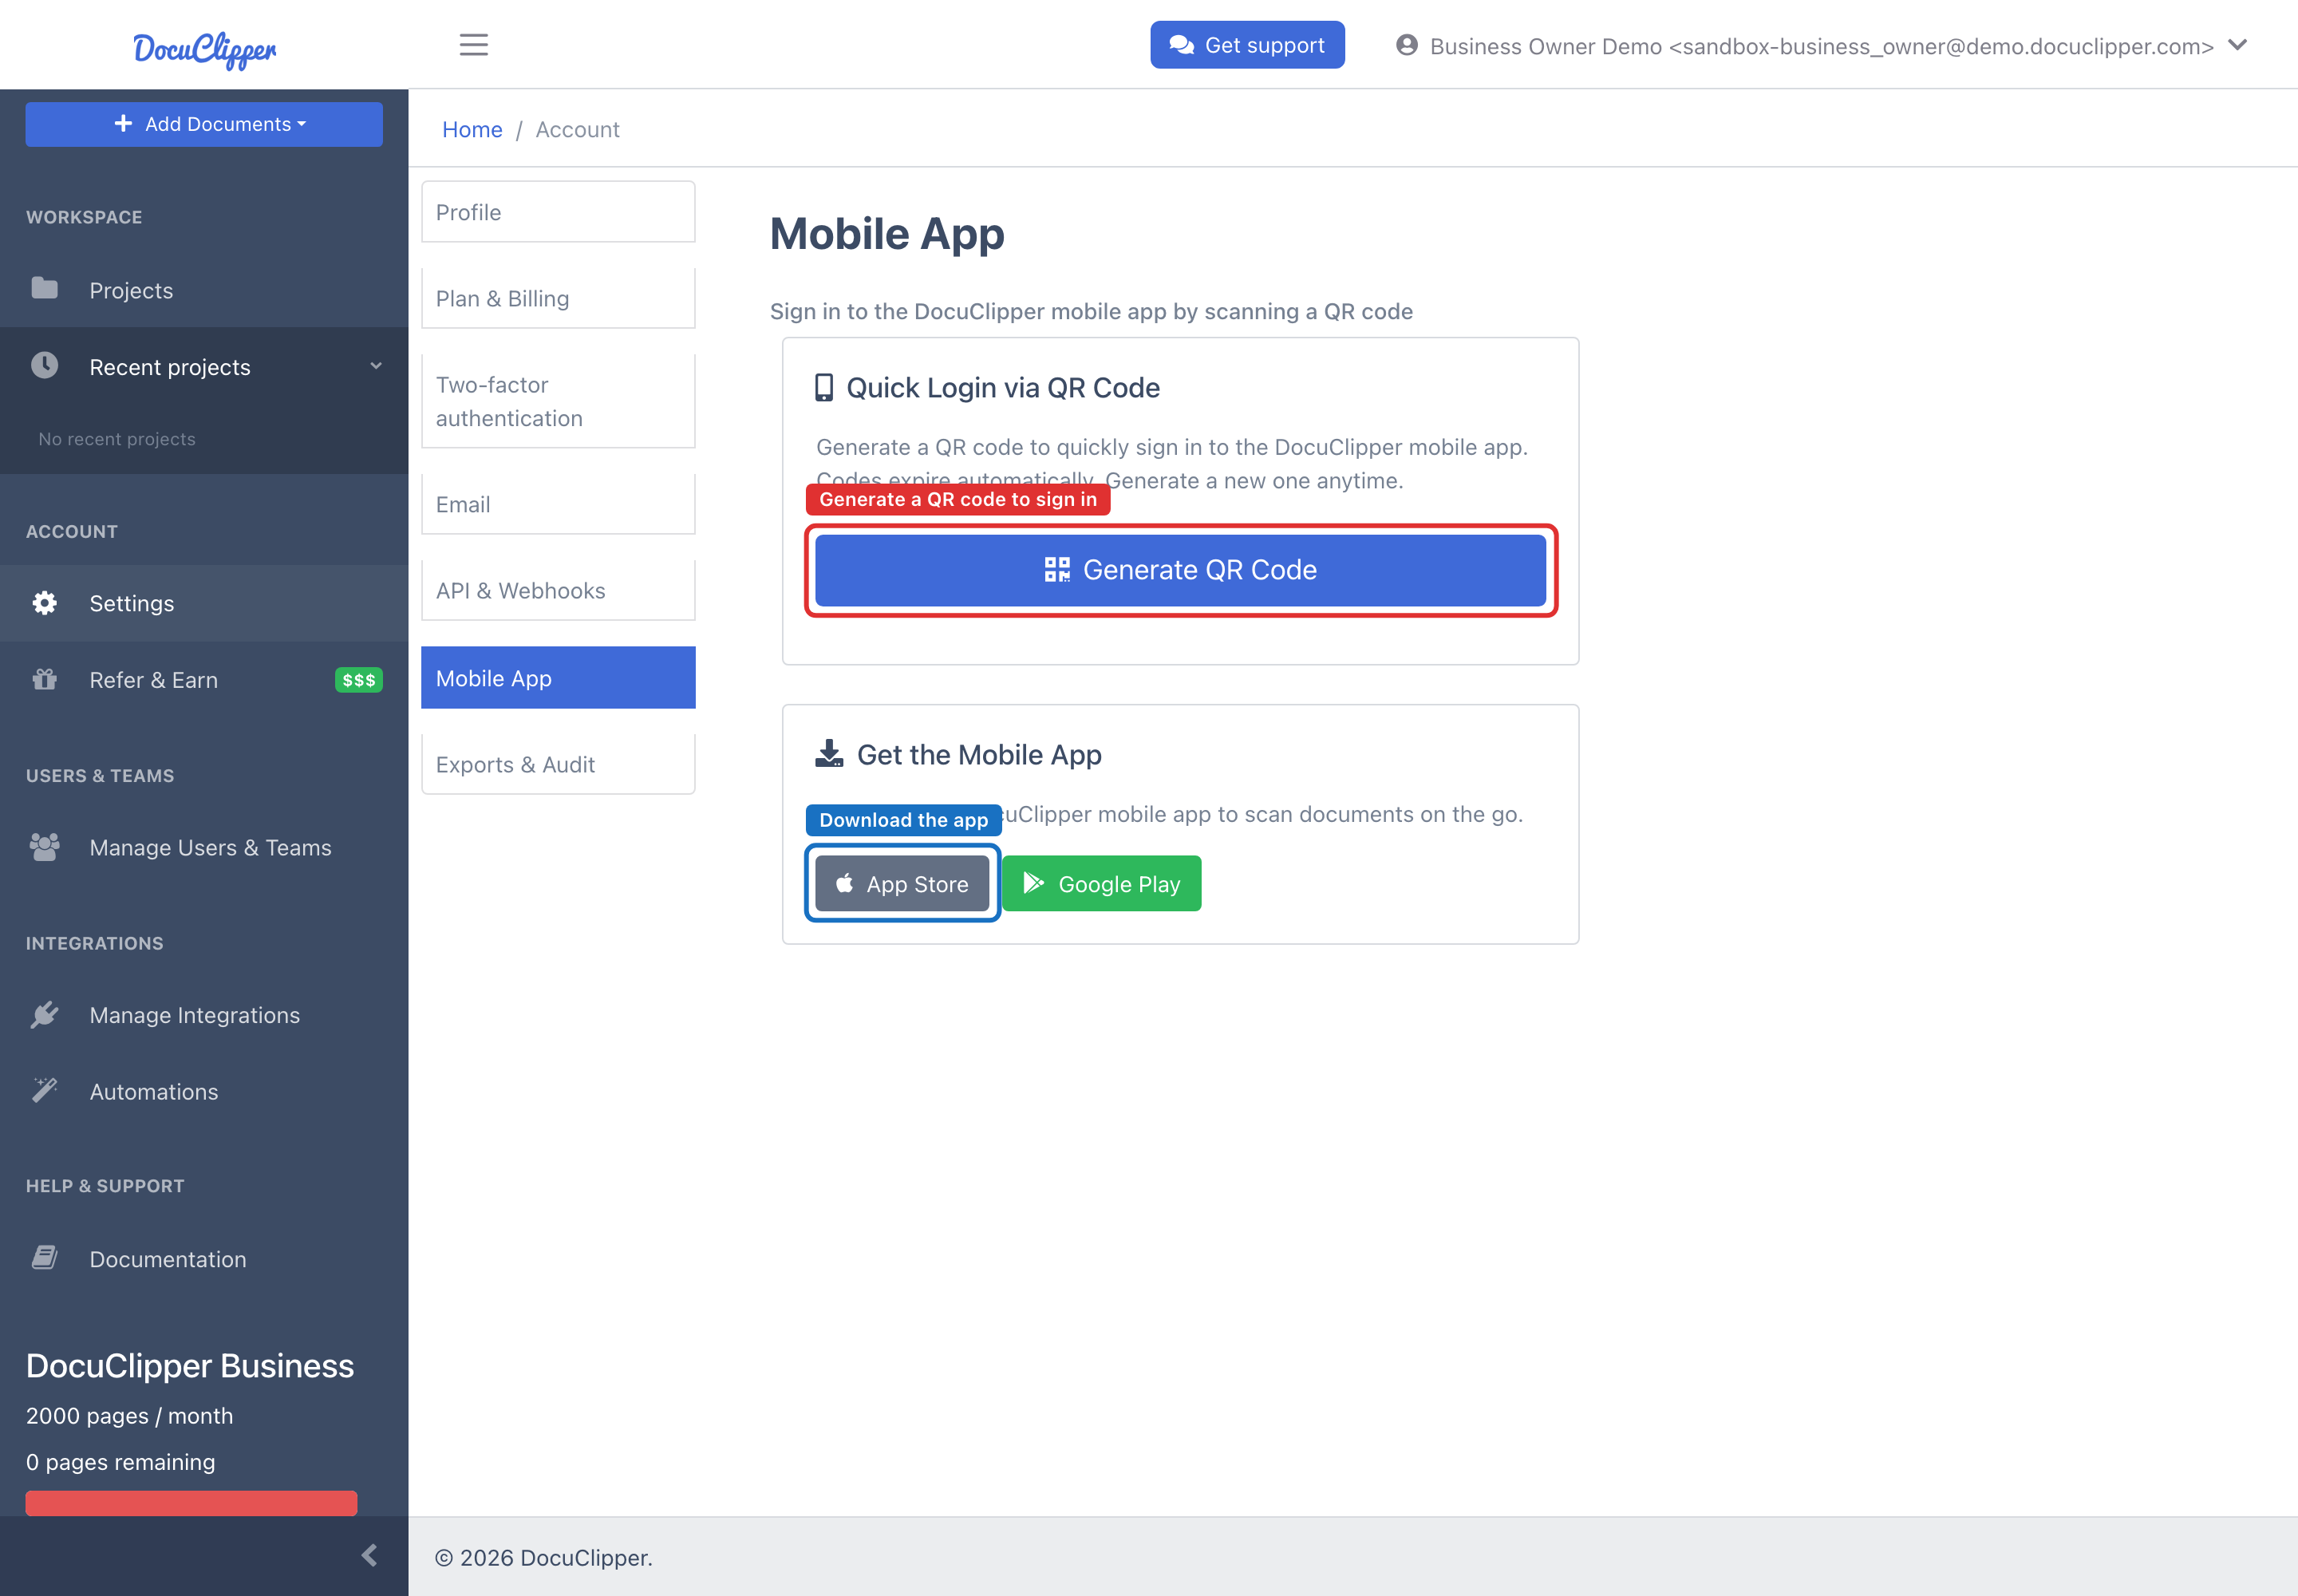
Task: Open Manage Integrations
Action: [204, 1015]
